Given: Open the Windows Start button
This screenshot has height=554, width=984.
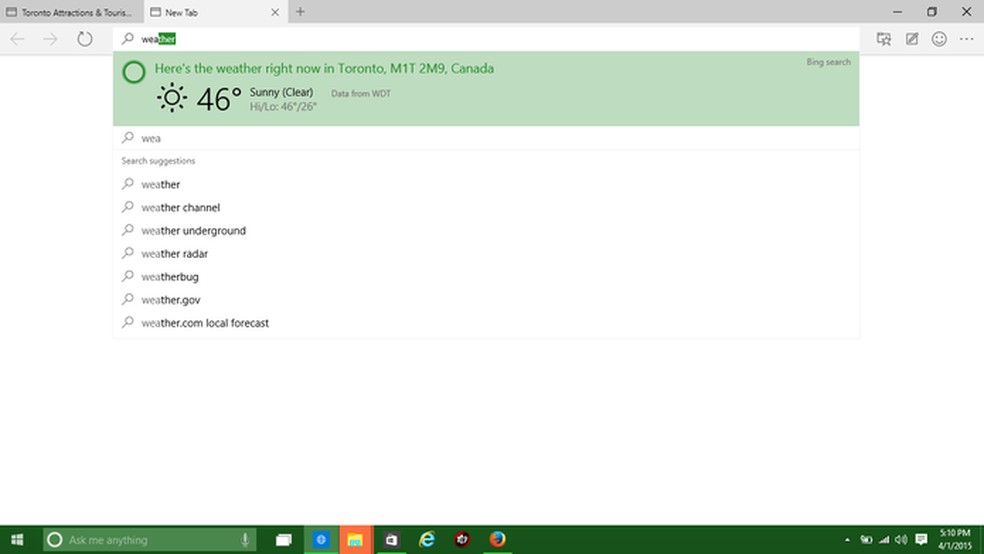Looking at the screenshot, I should 18,540.
